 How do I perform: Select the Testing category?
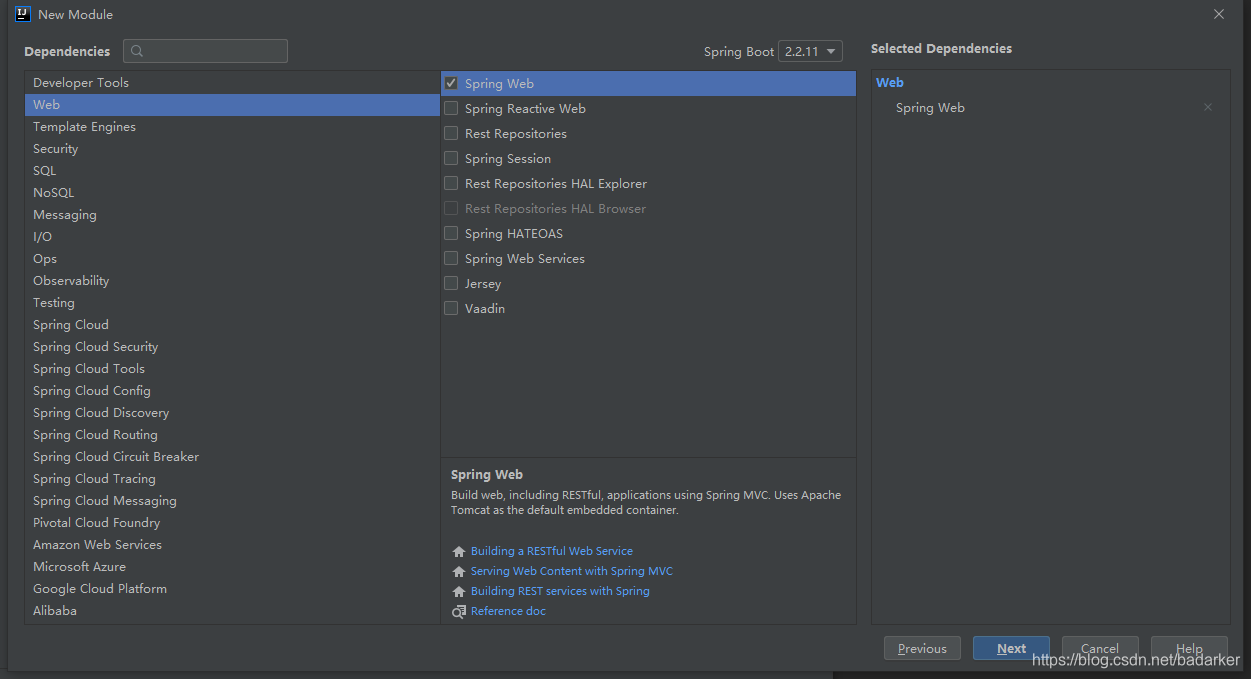(232, 303)
